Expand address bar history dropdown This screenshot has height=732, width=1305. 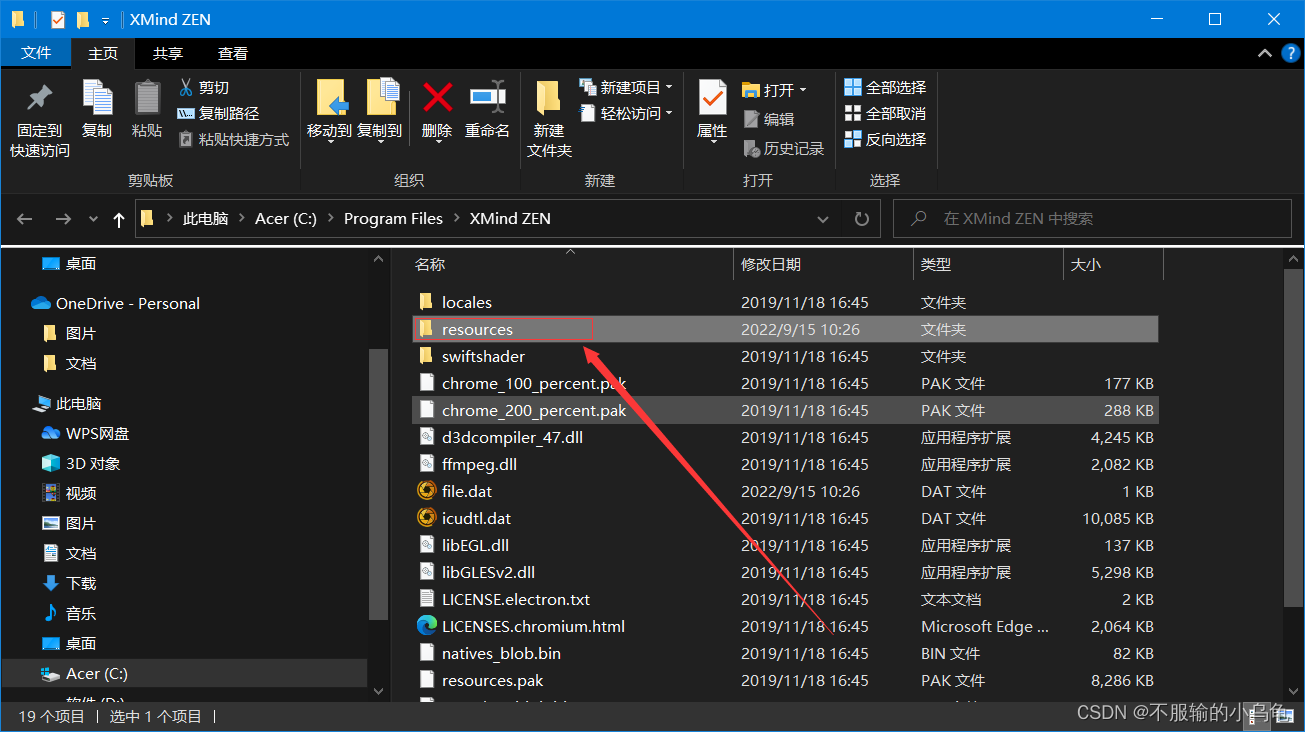[823, 219]
